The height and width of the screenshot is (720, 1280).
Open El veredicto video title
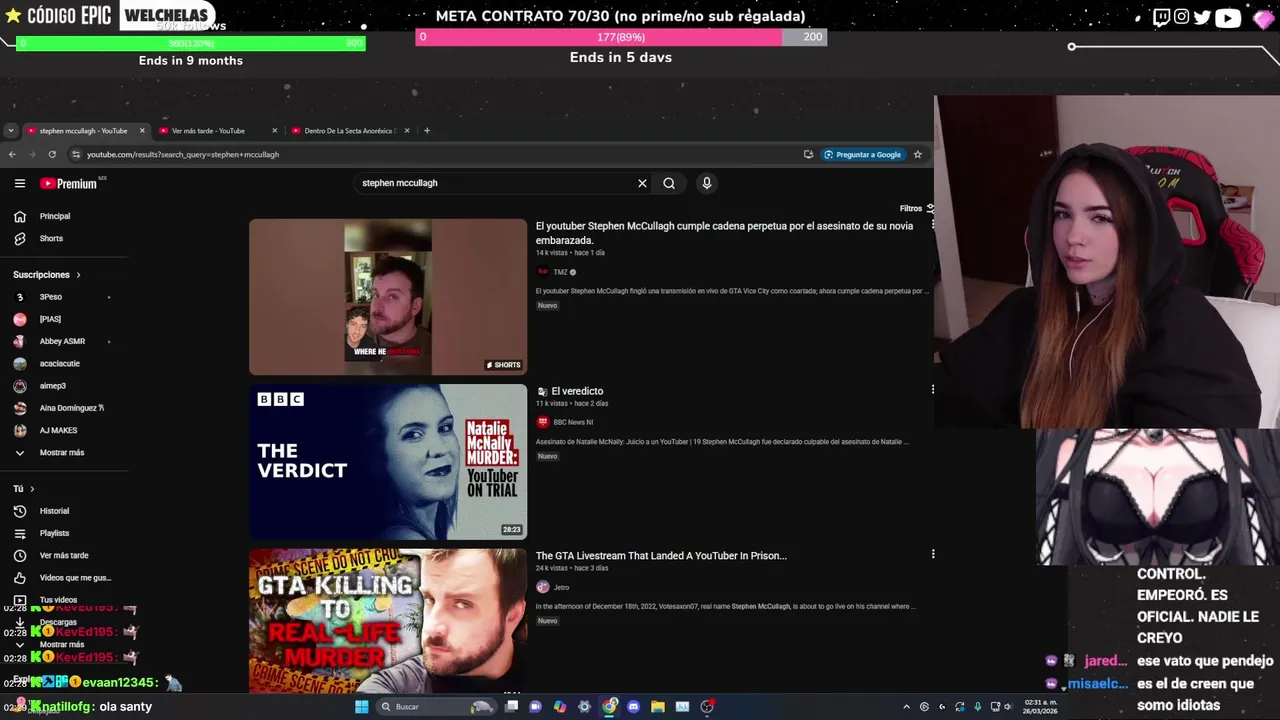click(577, 391)
